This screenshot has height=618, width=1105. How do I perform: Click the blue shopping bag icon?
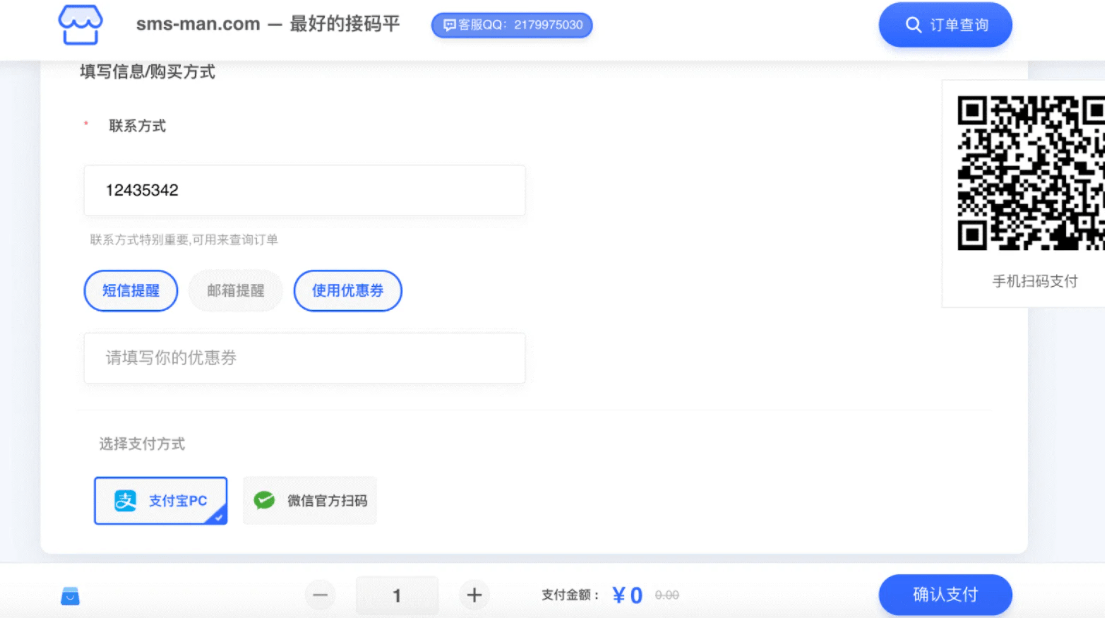70,596
